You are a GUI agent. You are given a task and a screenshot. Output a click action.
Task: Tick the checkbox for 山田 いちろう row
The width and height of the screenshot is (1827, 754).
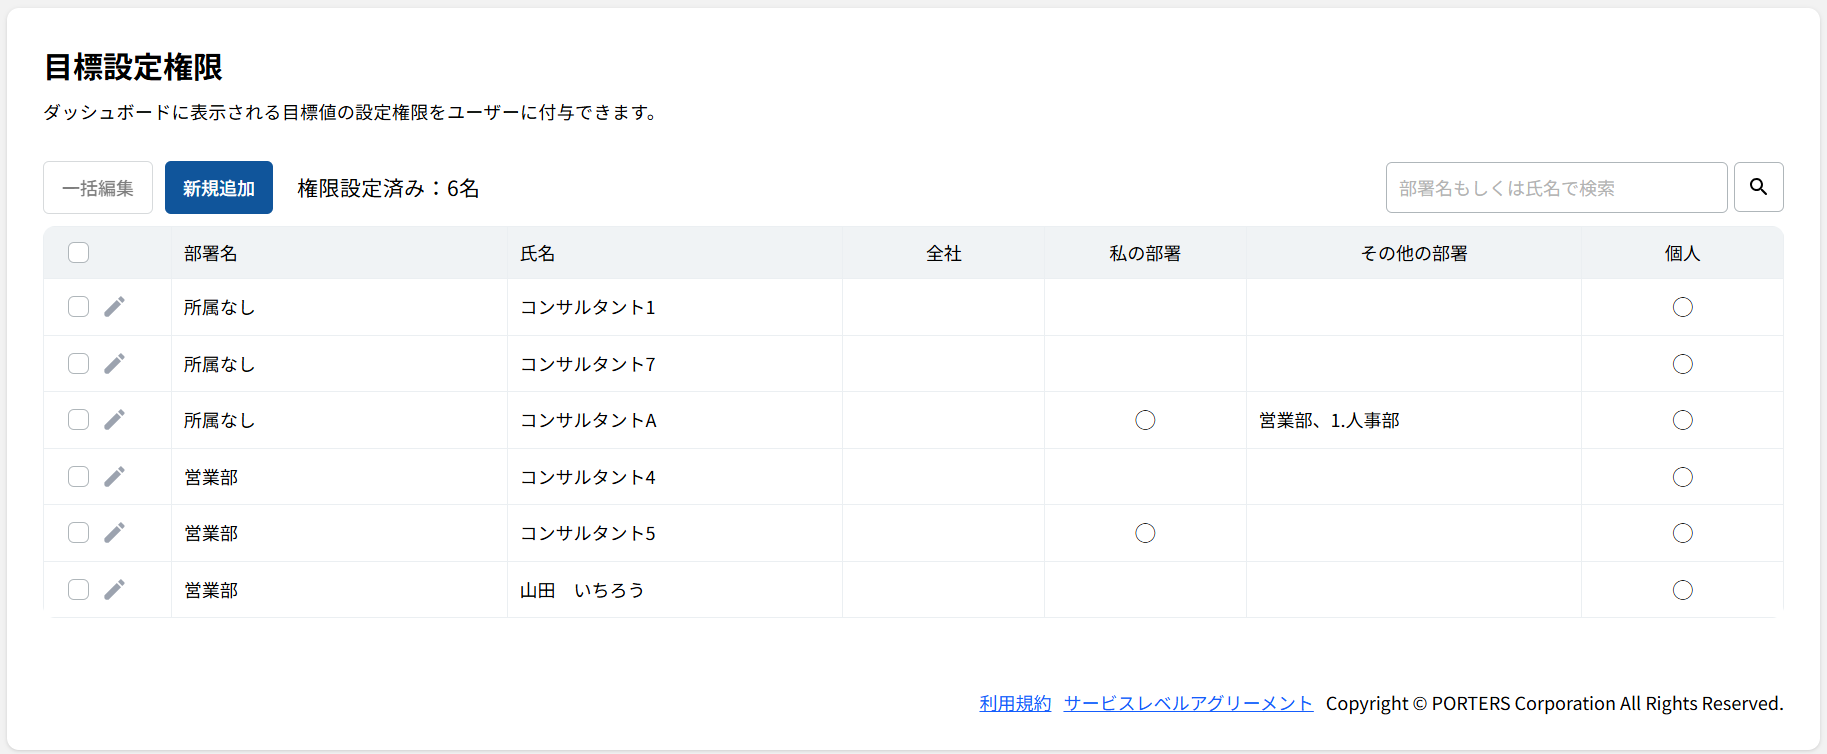click(78, 590)
